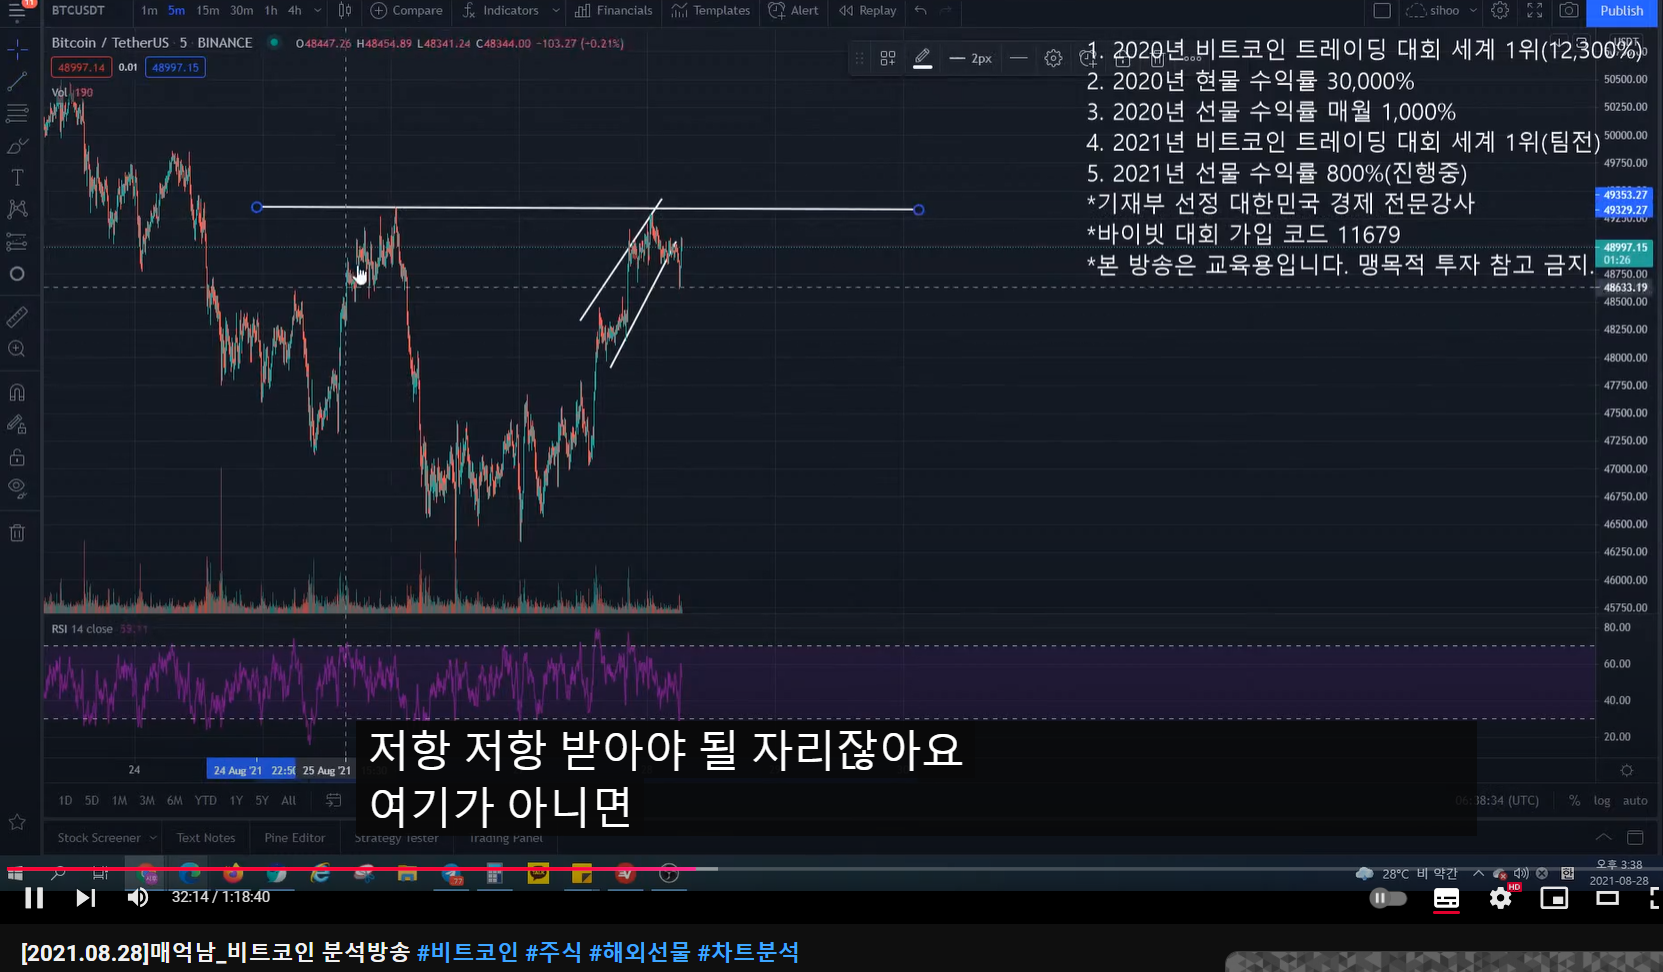This screenshot has width=1663, height=972.
Task: Select the ruler measure tool
Action: [x=17, y=317]
